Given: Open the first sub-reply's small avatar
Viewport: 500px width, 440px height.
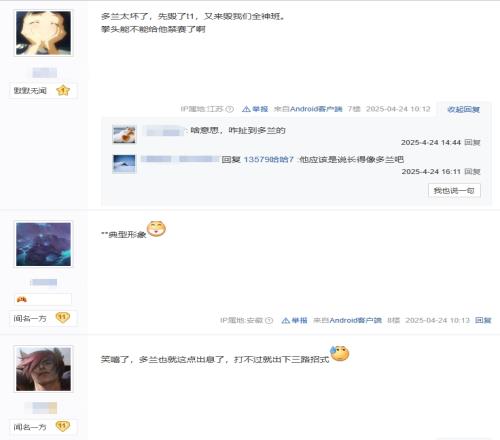Looking at the screenshot, I should 124,135.
